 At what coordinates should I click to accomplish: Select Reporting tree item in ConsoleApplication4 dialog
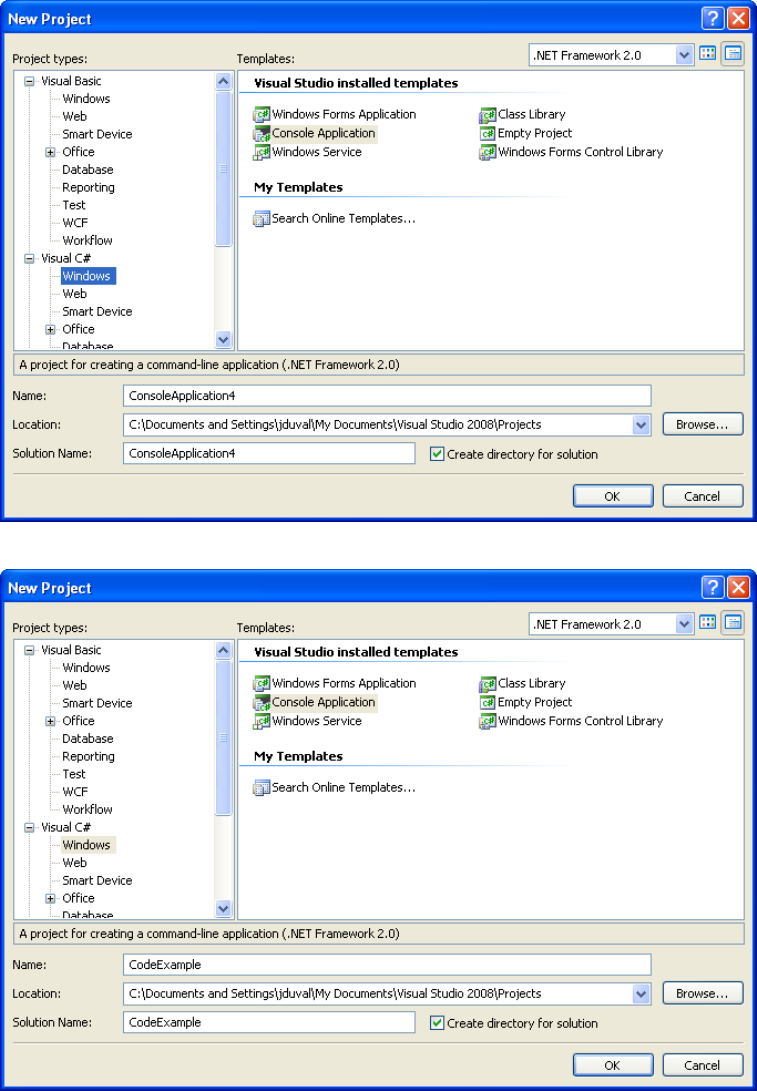pos(88,188)
